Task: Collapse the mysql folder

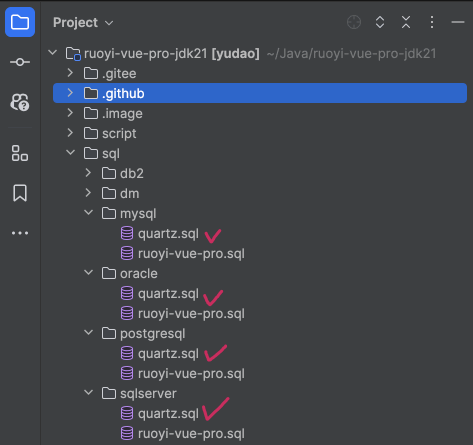Action: [x=88, y=213]
